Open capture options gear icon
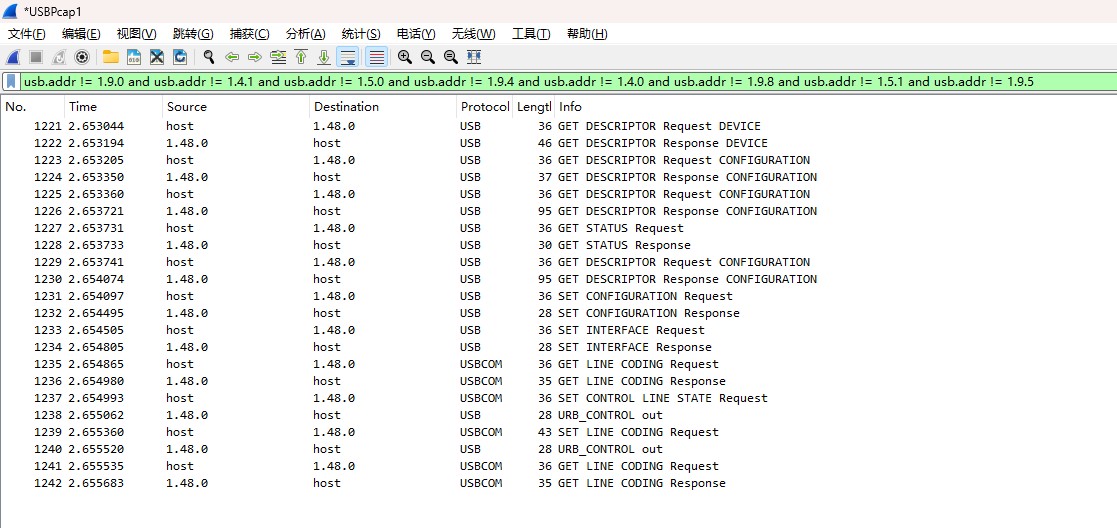The height and width of the screenshot is (528, 1117). point(82,57)
